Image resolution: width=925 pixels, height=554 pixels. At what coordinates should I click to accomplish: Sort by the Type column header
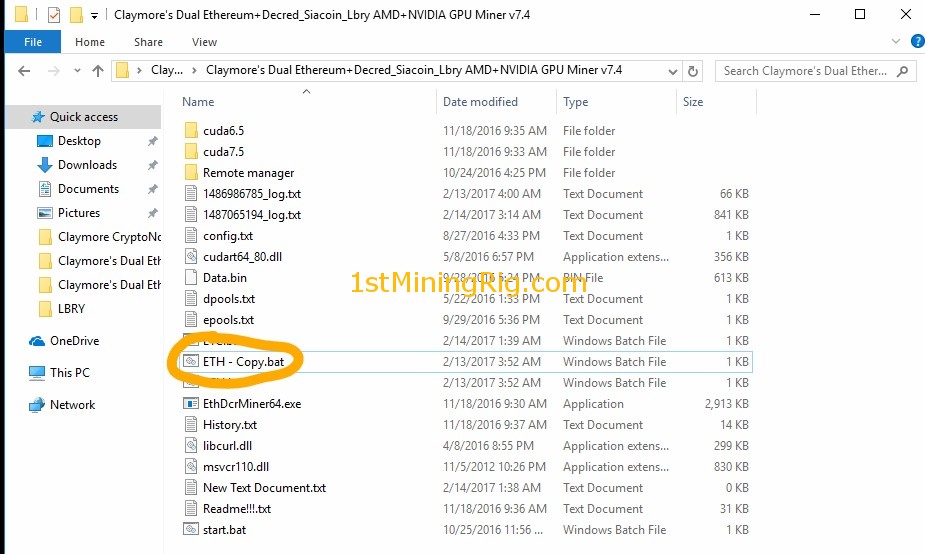tap(575, 101)
